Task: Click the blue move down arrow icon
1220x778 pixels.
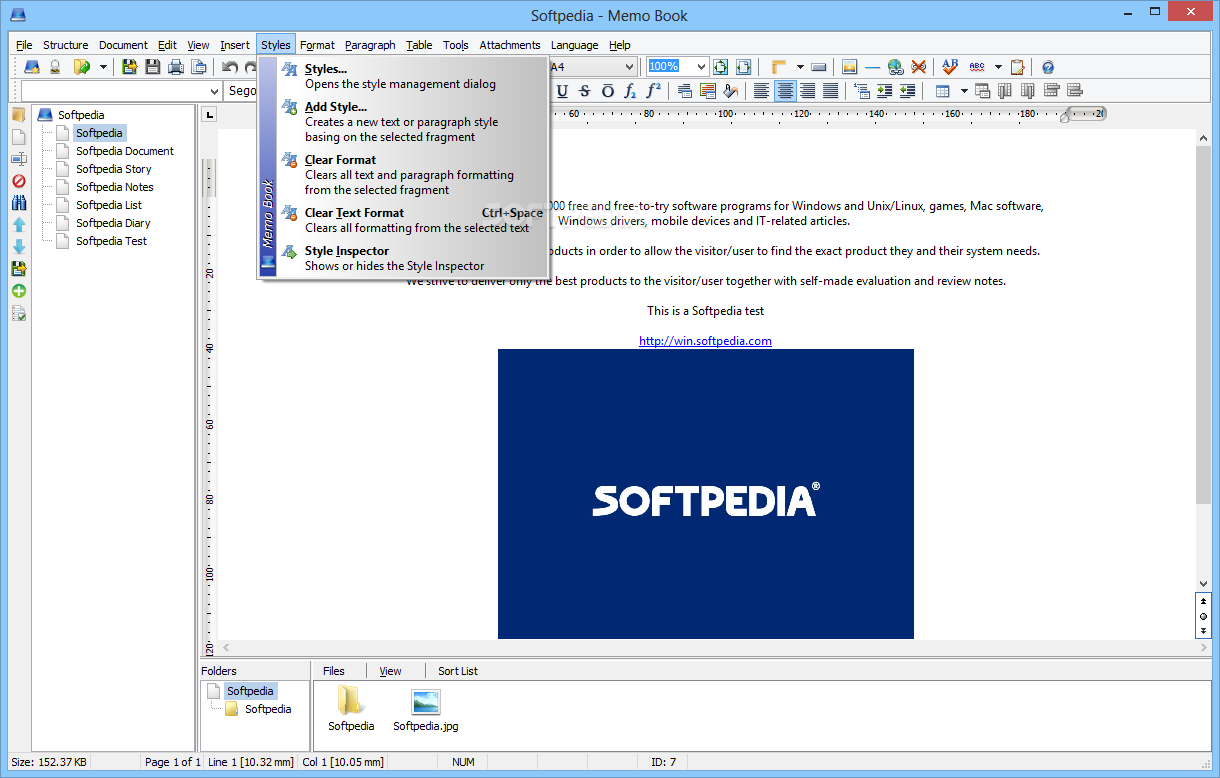Action: point(19,247)
